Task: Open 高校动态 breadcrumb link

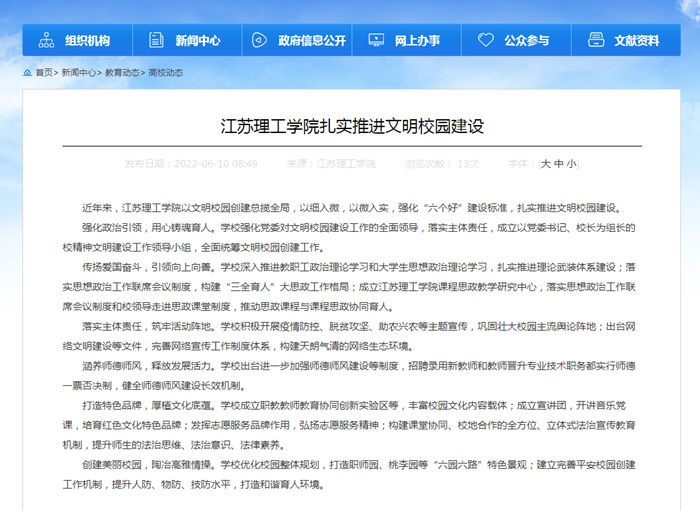Action: 165,73
